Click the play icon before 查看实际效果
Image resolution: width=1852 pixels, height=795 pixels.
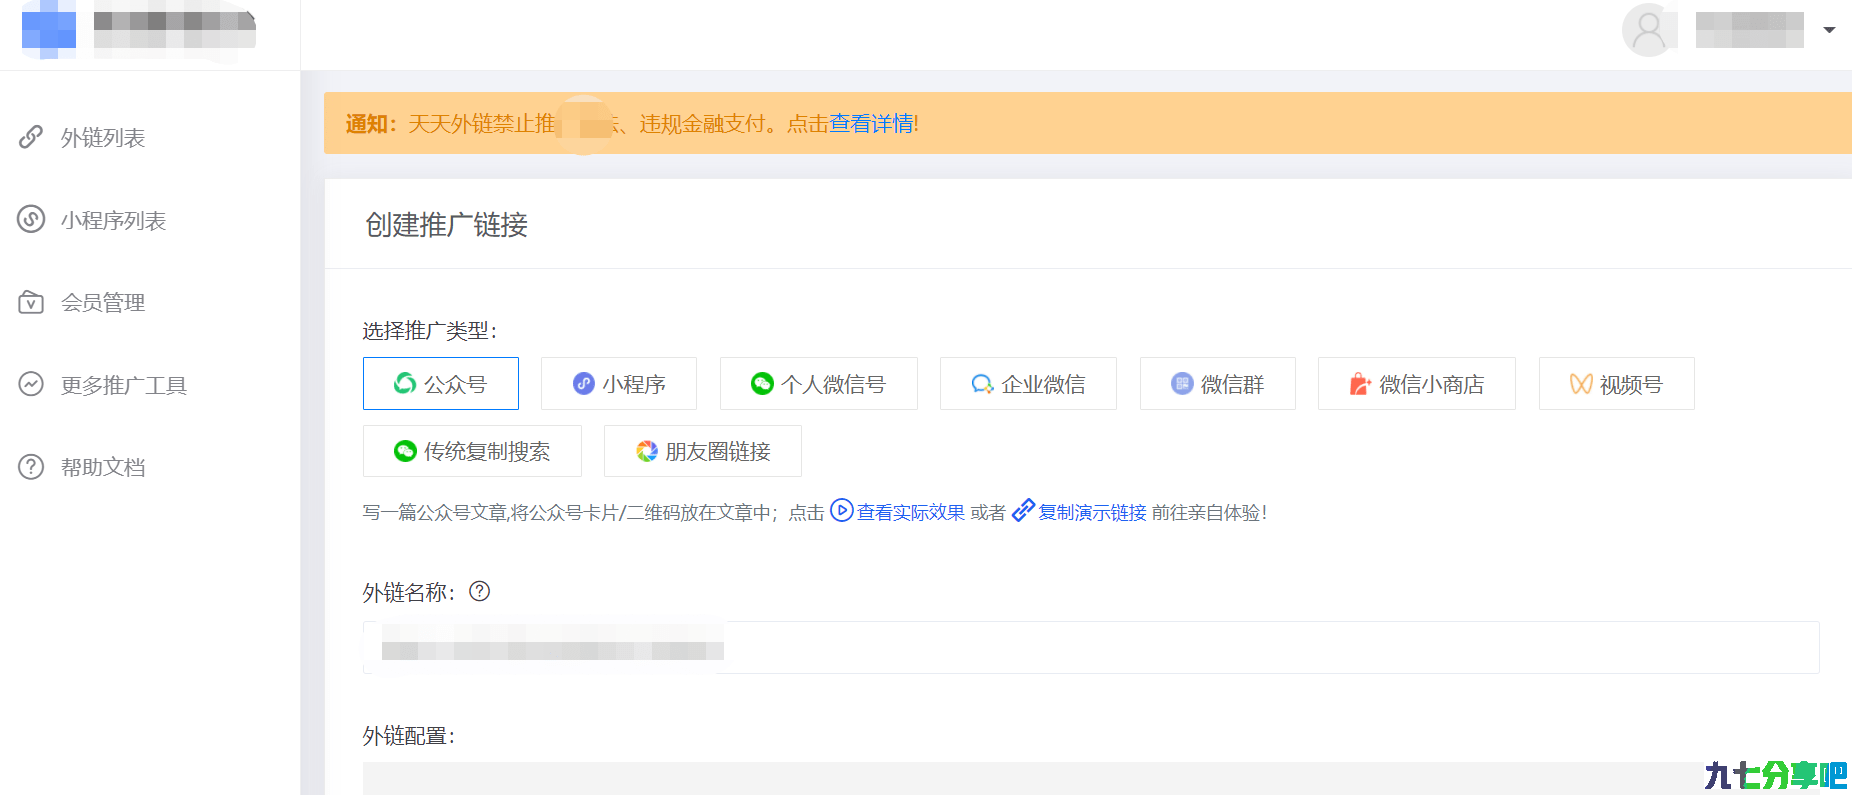[x=842, y=511]
